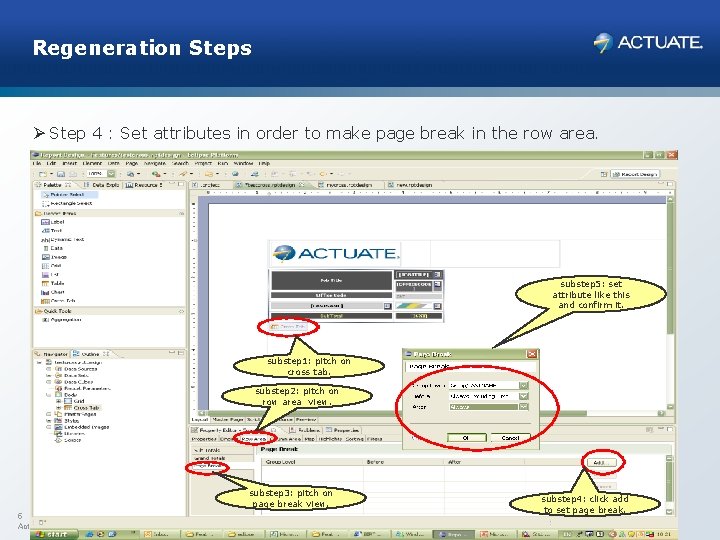The image size is (720, 540).
Task: Click the Windows Start button
Action: pyautogui.click(x=54, y=534)
